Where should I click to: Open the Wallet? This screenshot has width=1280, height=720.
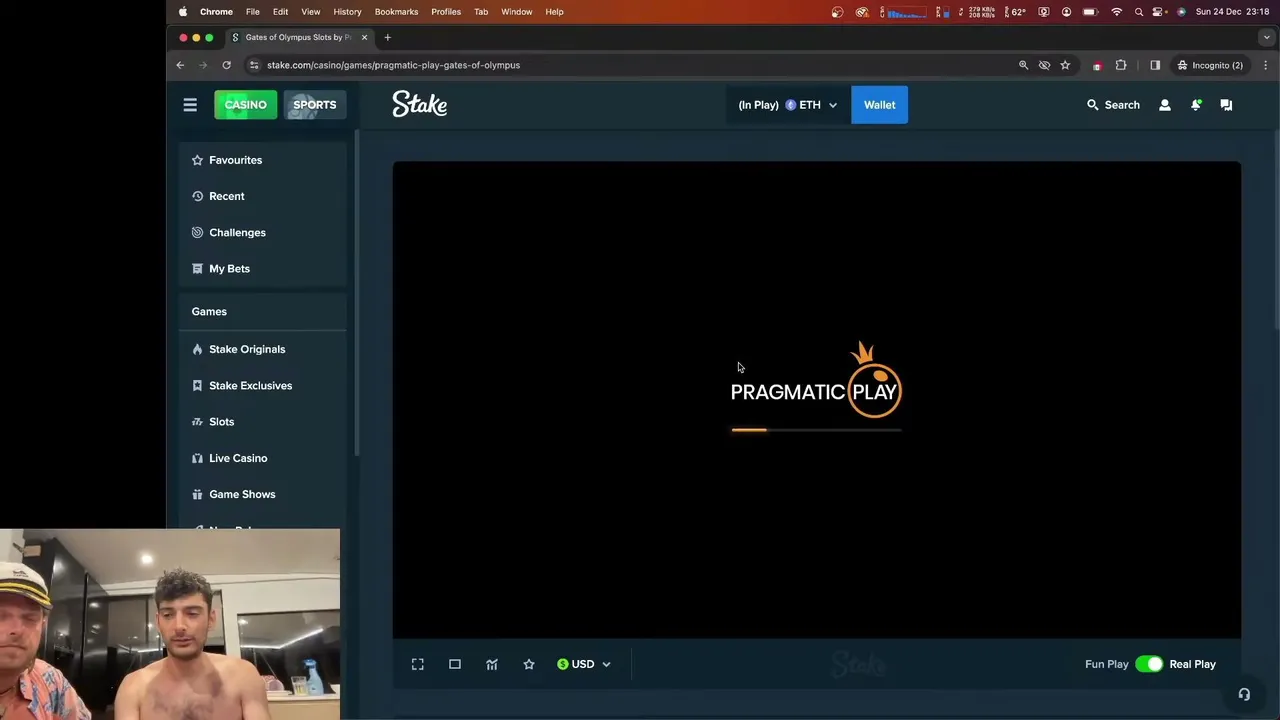(880, 105)
